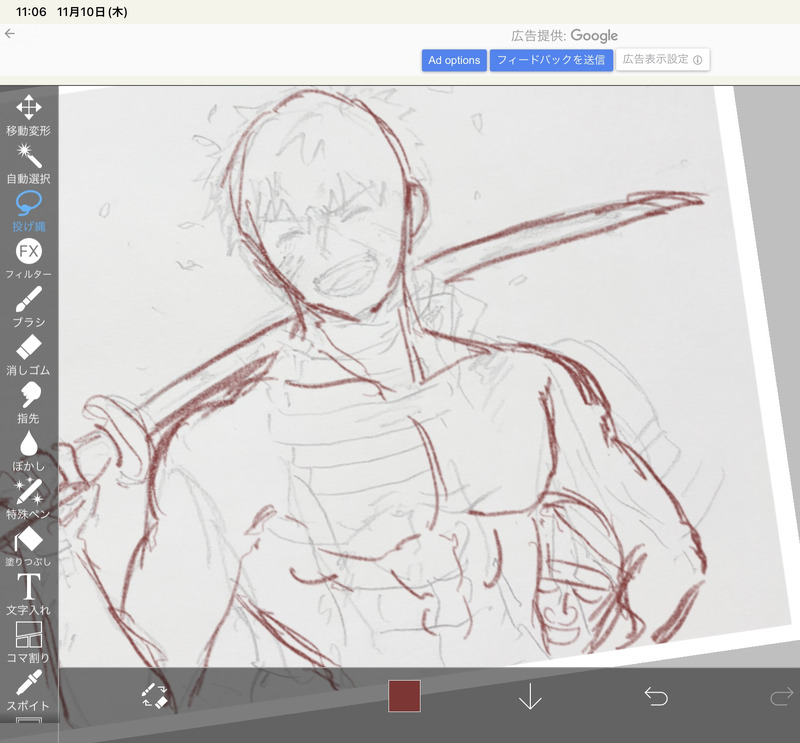Tap the down arrow in bottom bar
This screenshot has width=800, height=743.
point(530,696)
